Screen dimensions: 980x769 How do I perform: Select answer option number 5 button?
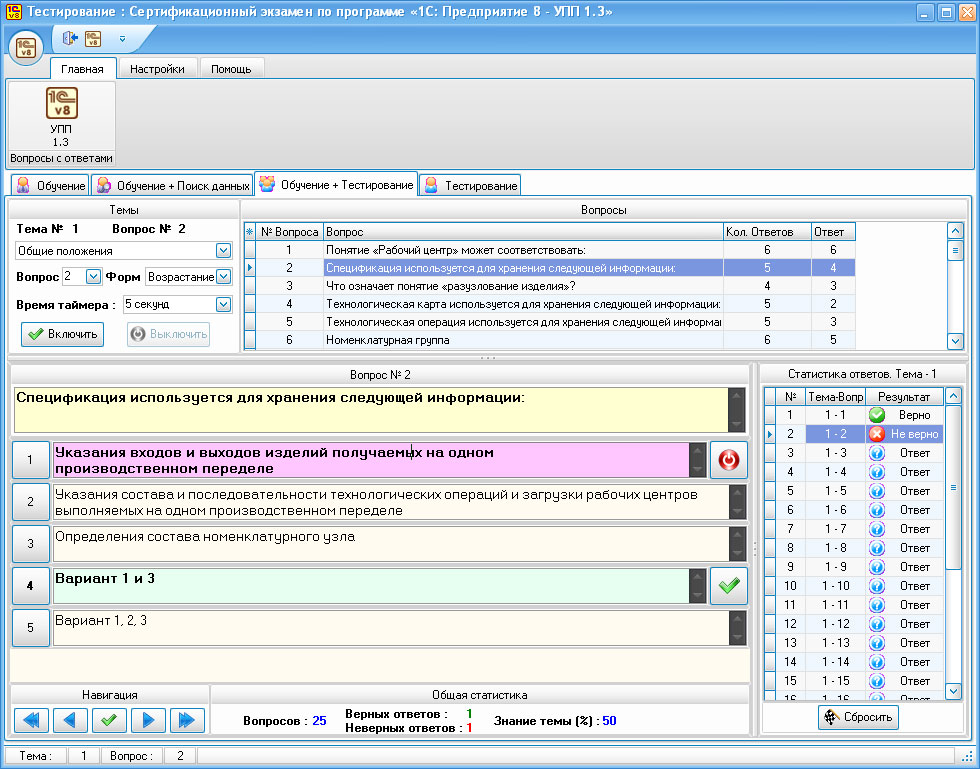pos(30,628)
